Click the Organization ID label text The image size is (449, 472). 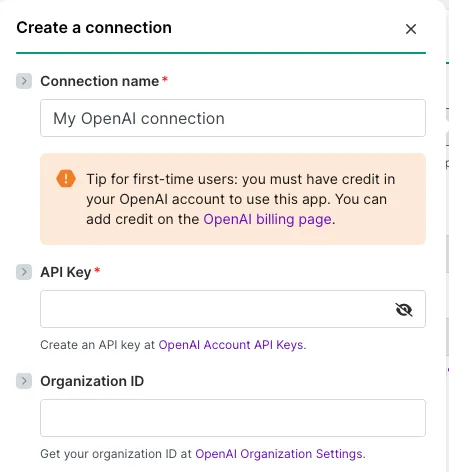[x=92, y=381]
